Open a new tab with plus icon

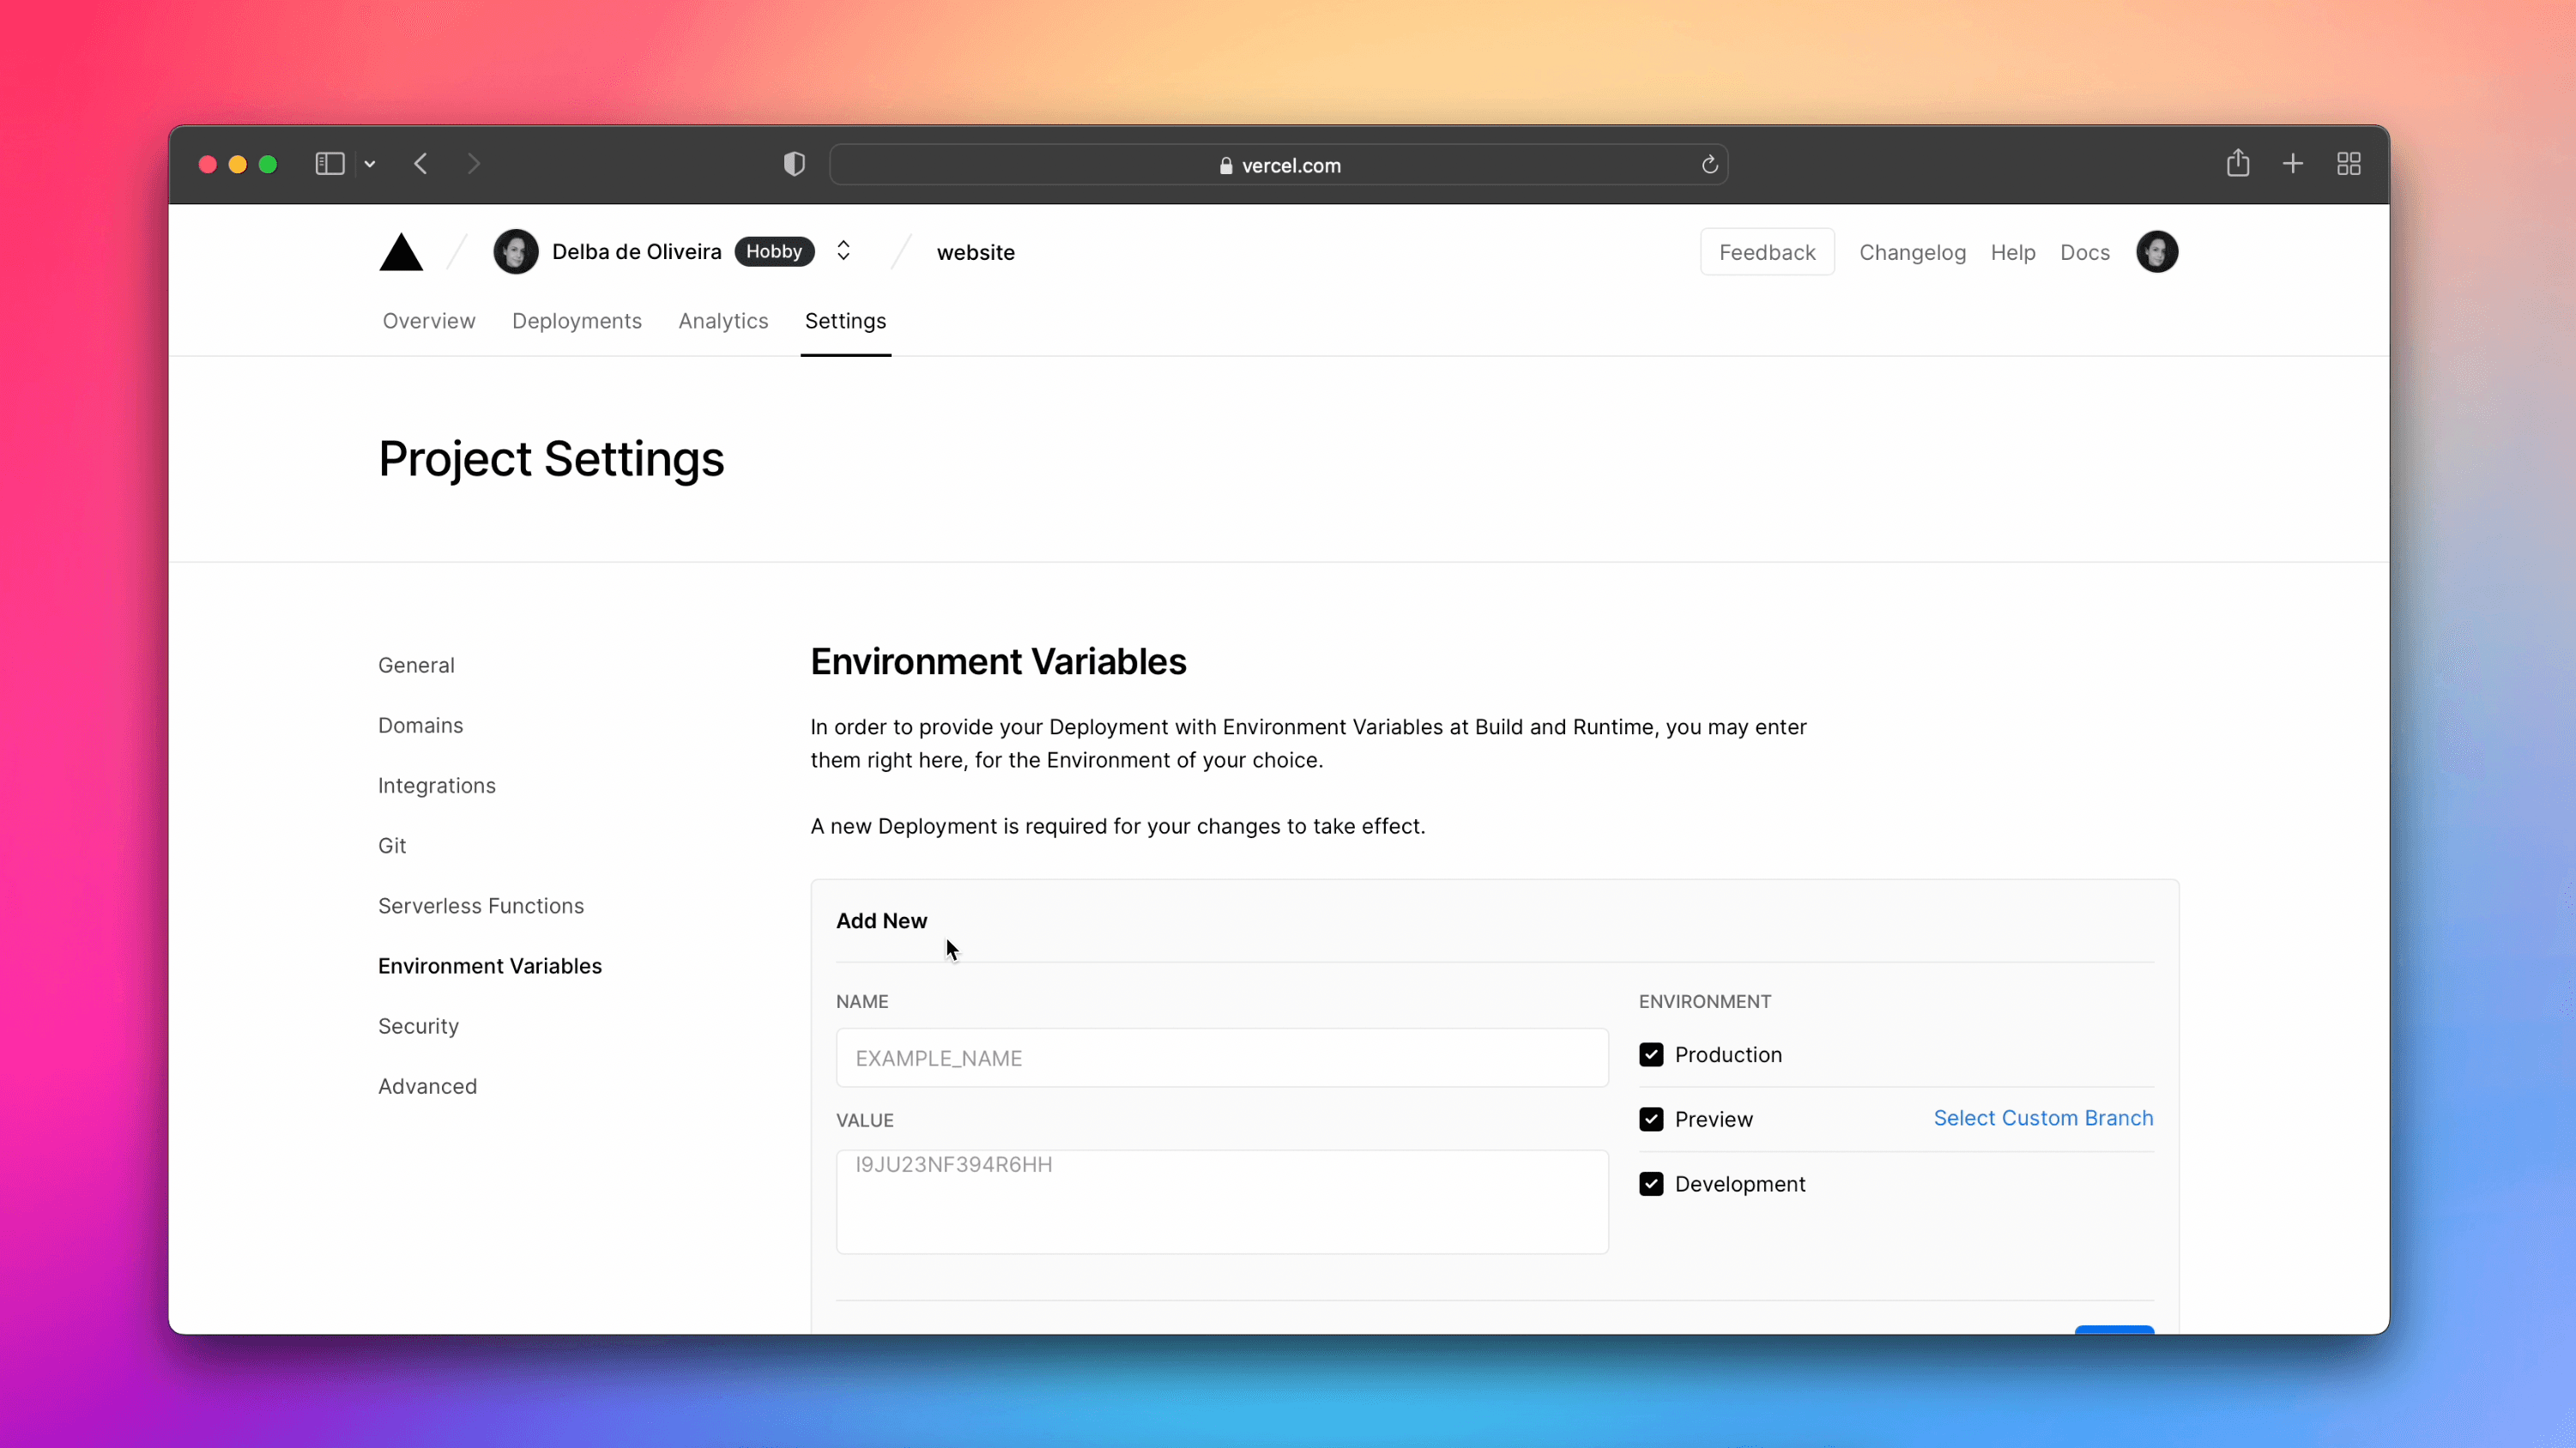[2293, 164]
